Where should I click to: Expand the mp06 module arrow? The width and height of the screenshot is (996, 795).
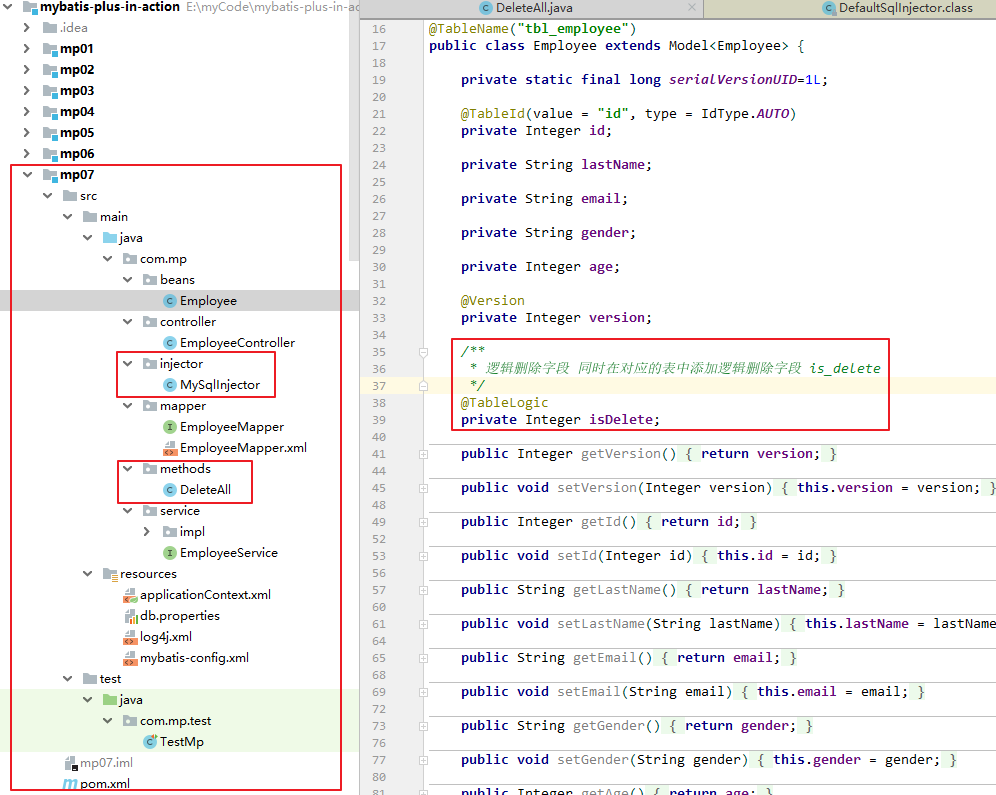click(x=26, y=153)
